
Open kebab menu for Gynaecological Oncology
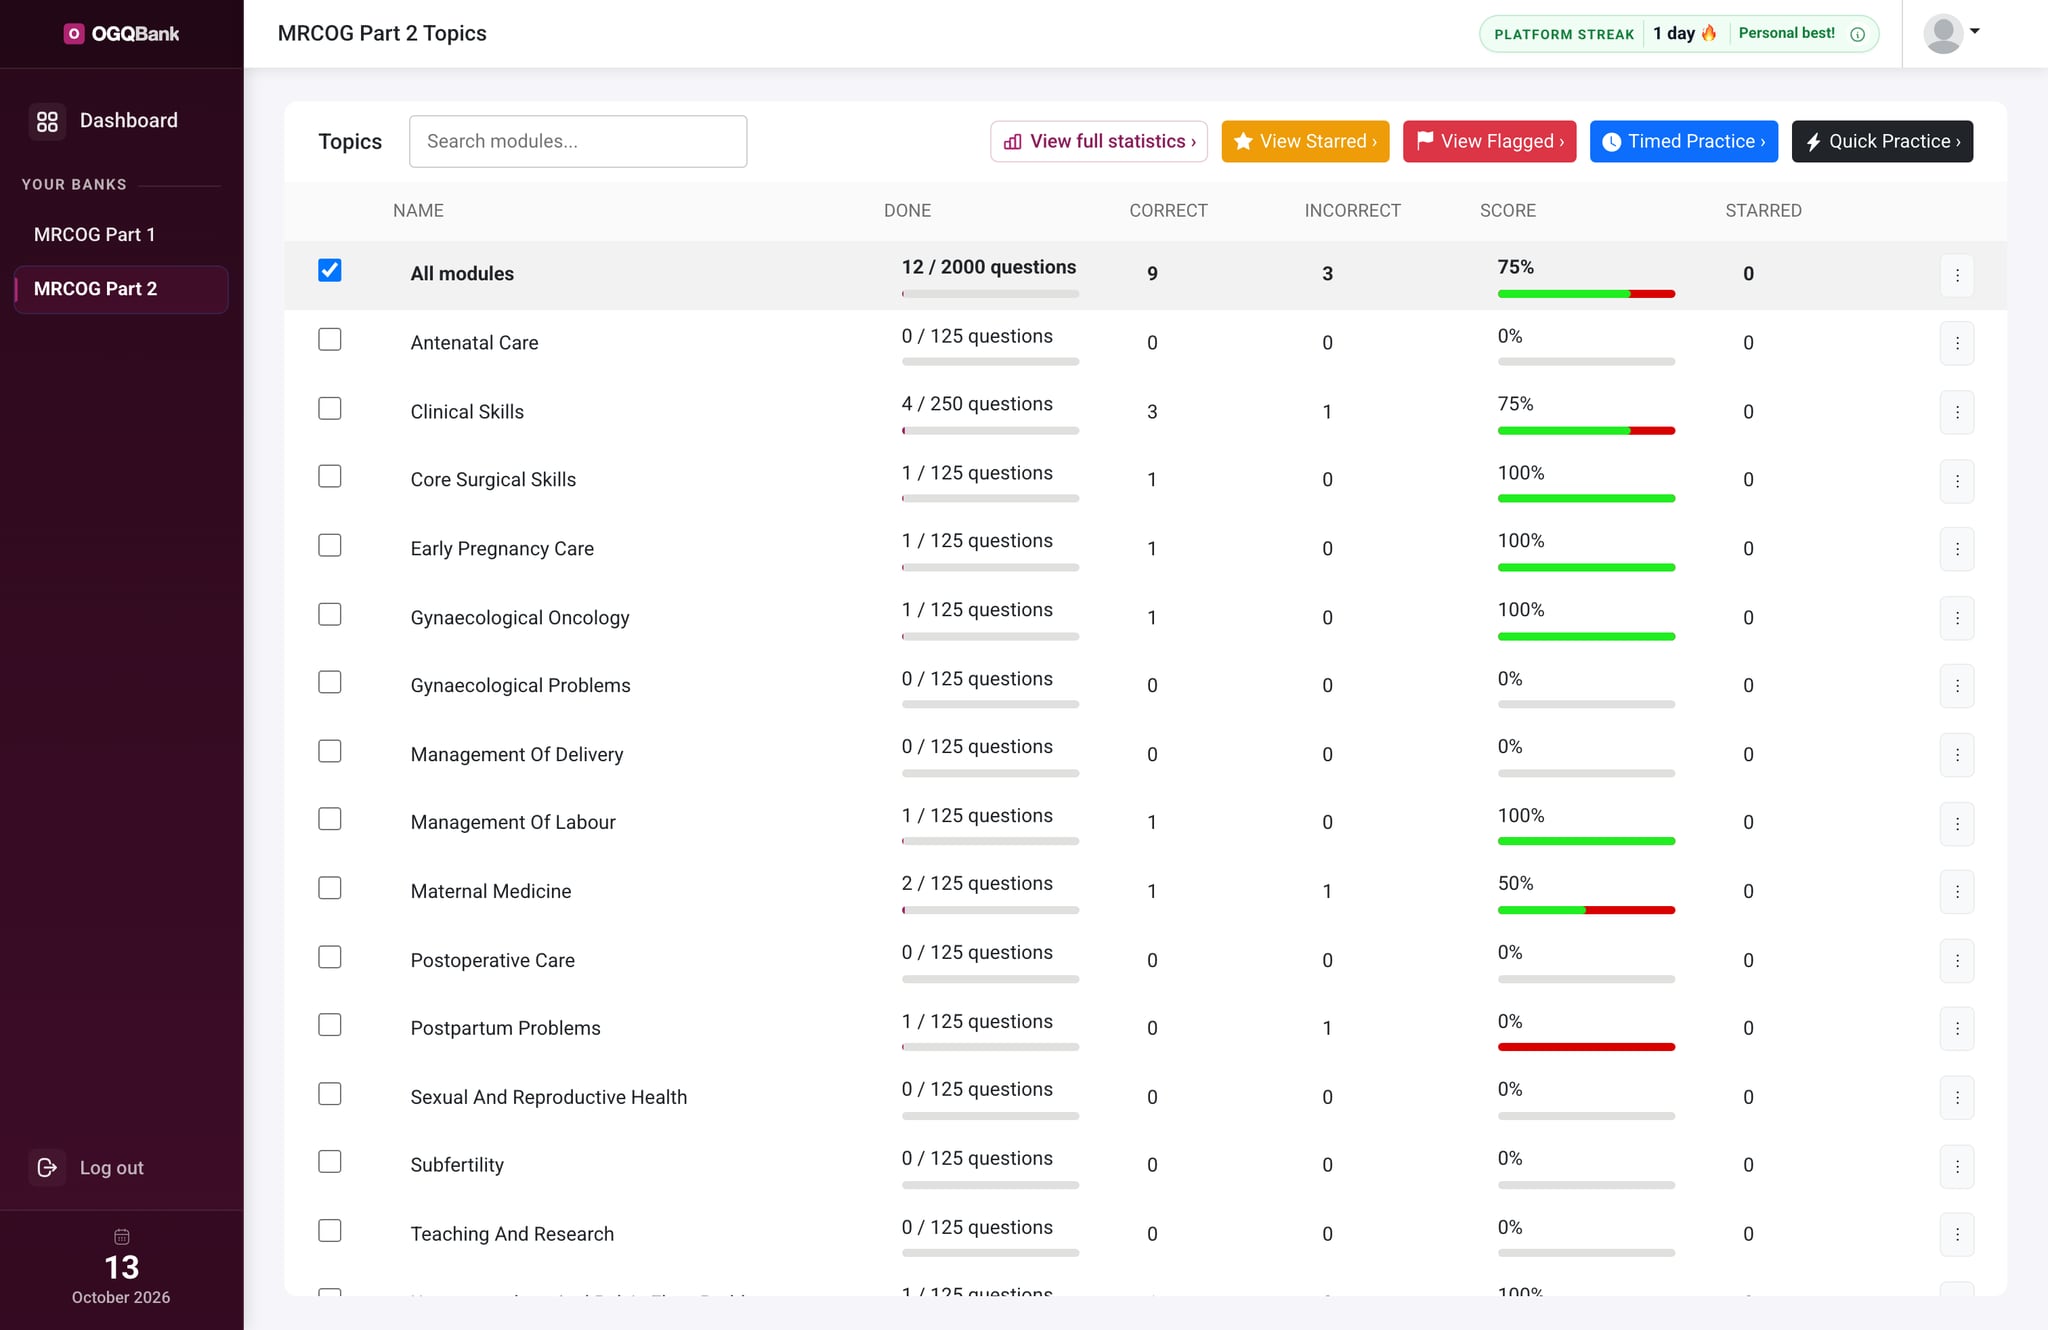point(1957,618)
